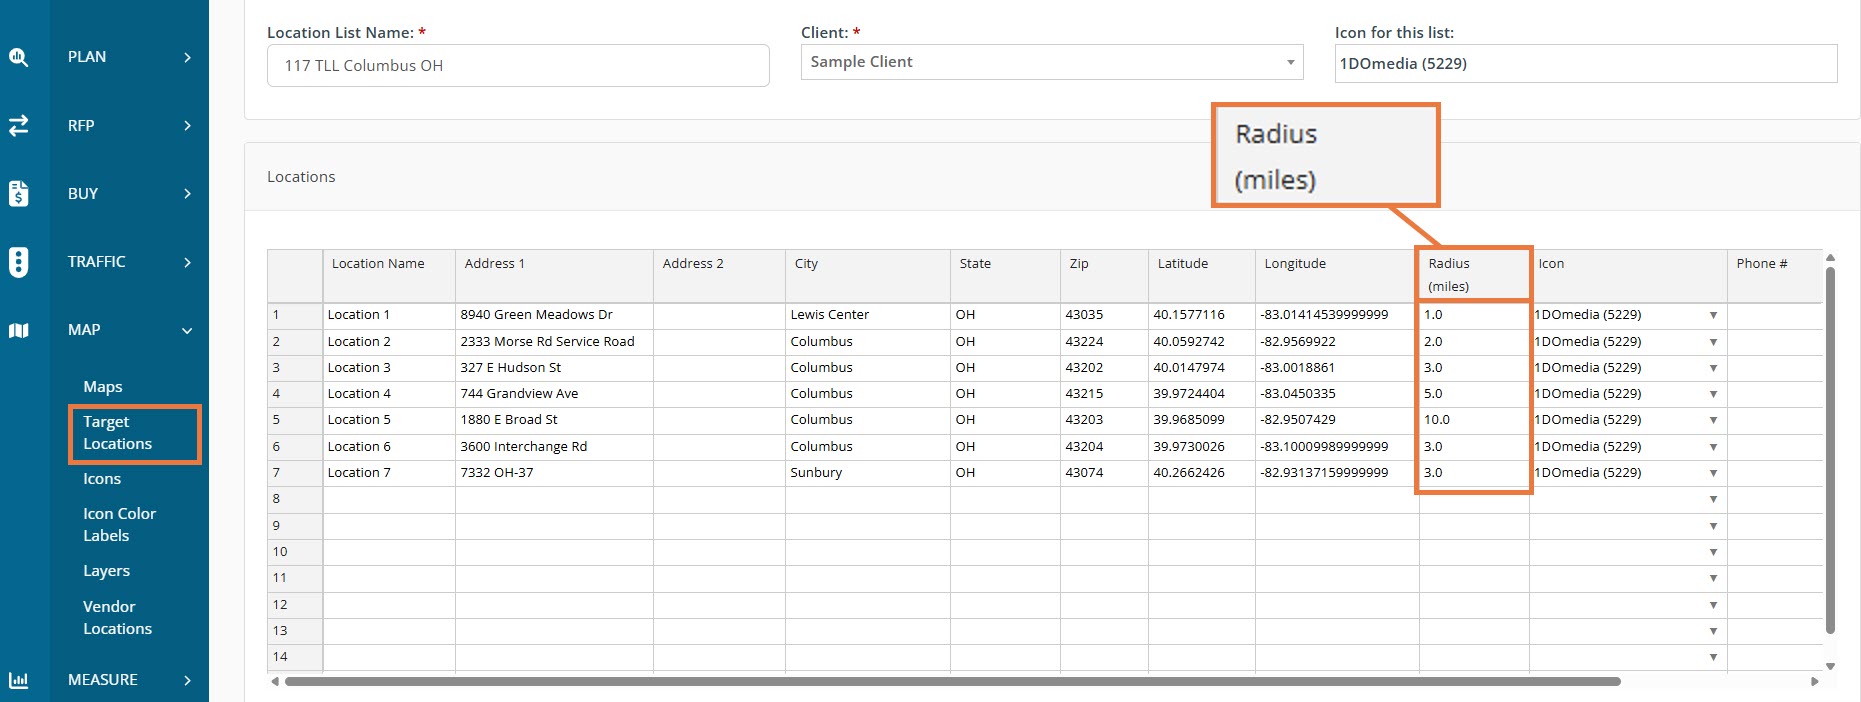Go to Icon Color Labels page
The height and width of the screenshot is (702, 1861).
coord(119,525)
